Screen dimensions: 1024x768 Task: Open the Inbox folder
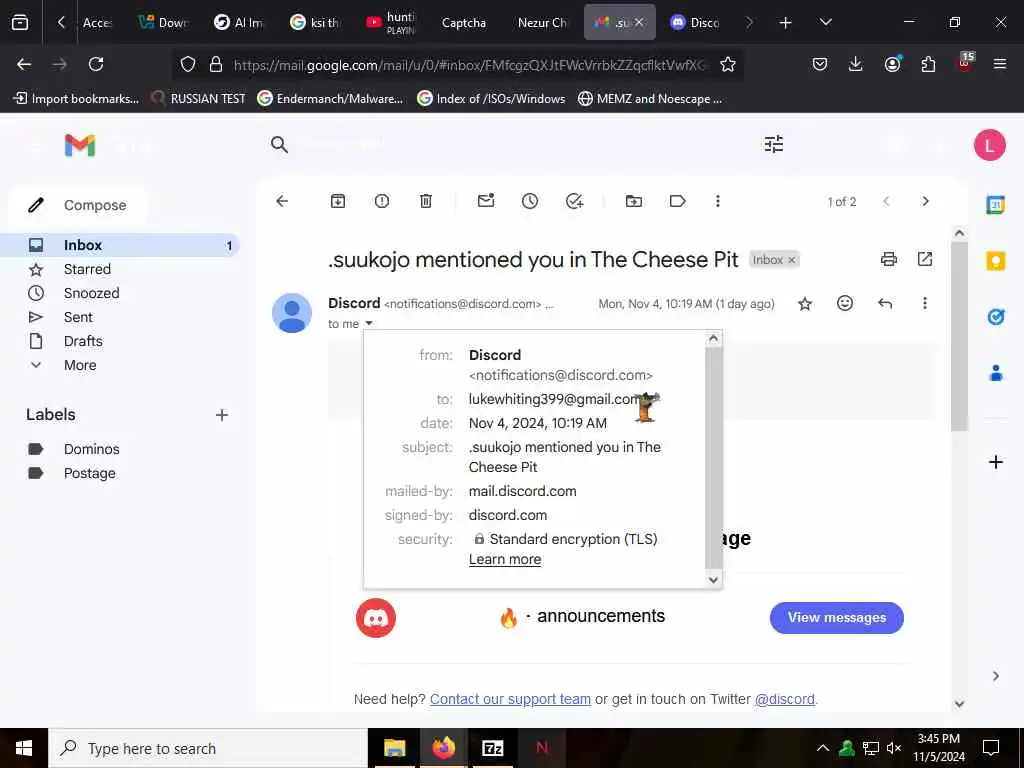click(120, 245)
